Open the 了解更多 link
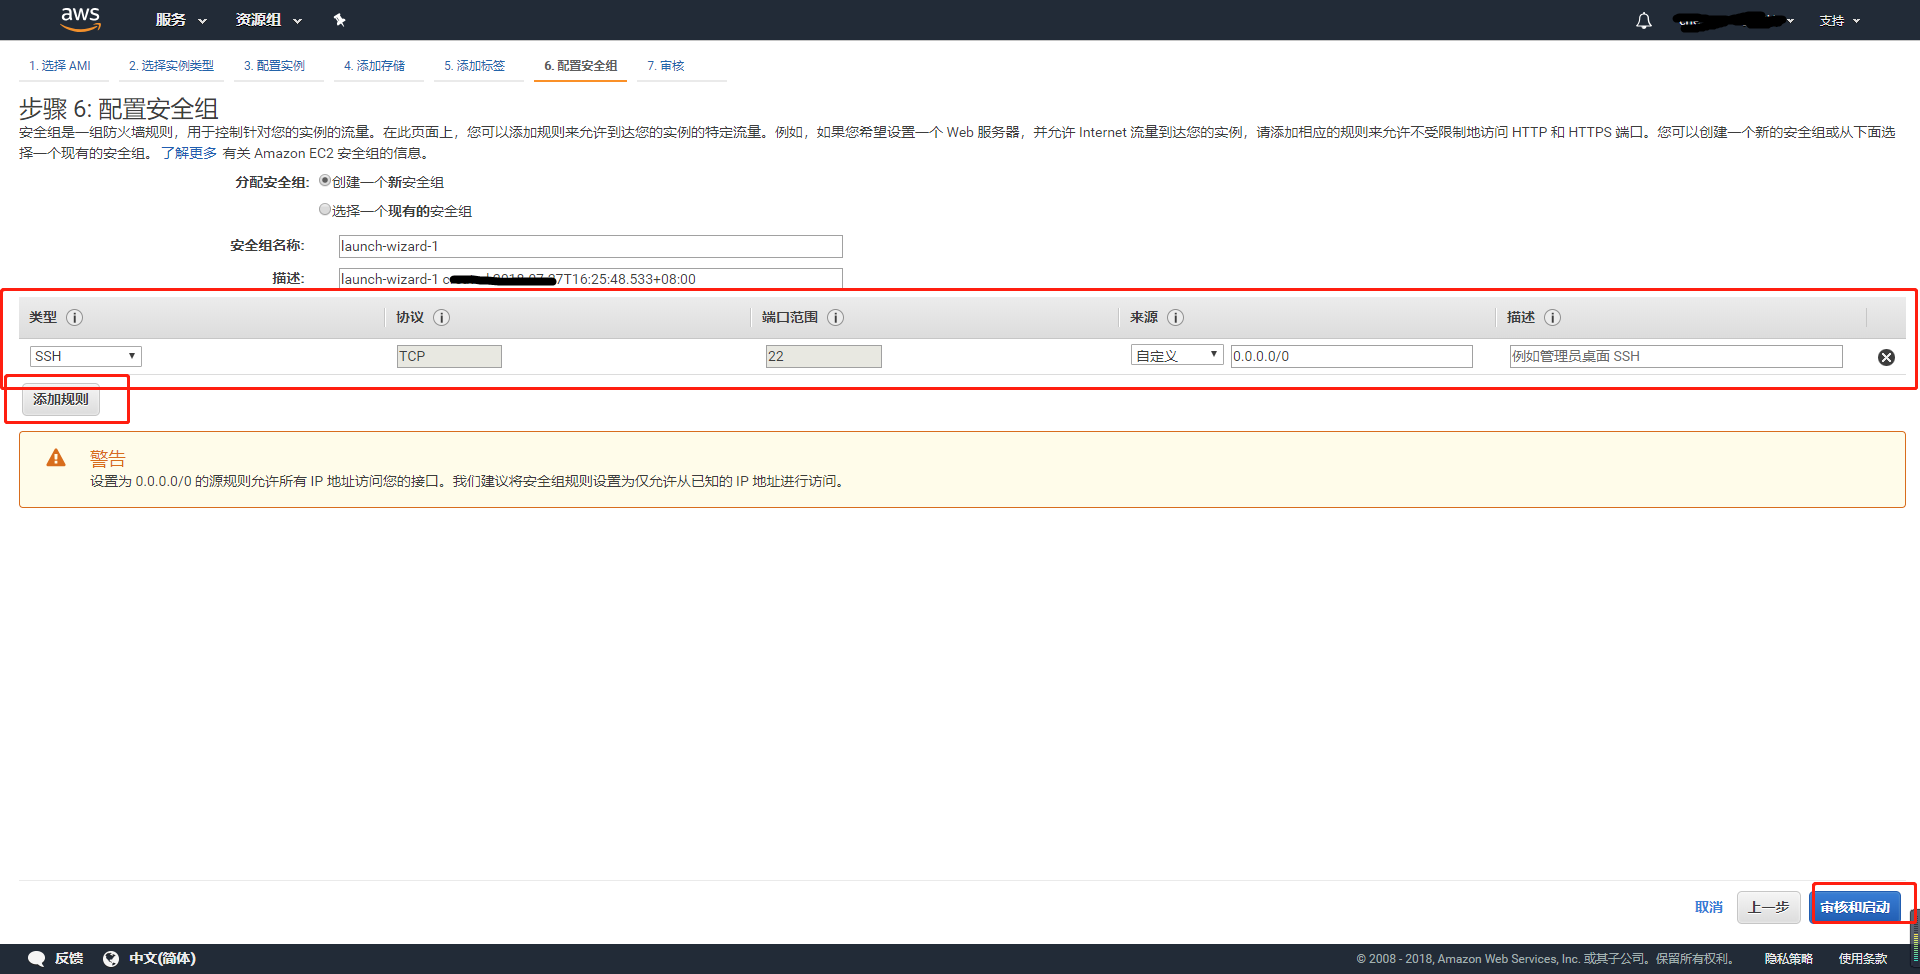The width and height of the screenshot is (1920, 974). 189,153
